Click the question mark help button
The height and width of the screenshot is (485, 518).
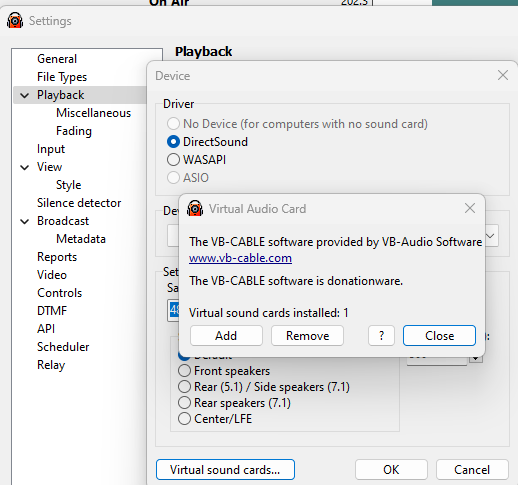pyautogui.click(x=381, y=336)
